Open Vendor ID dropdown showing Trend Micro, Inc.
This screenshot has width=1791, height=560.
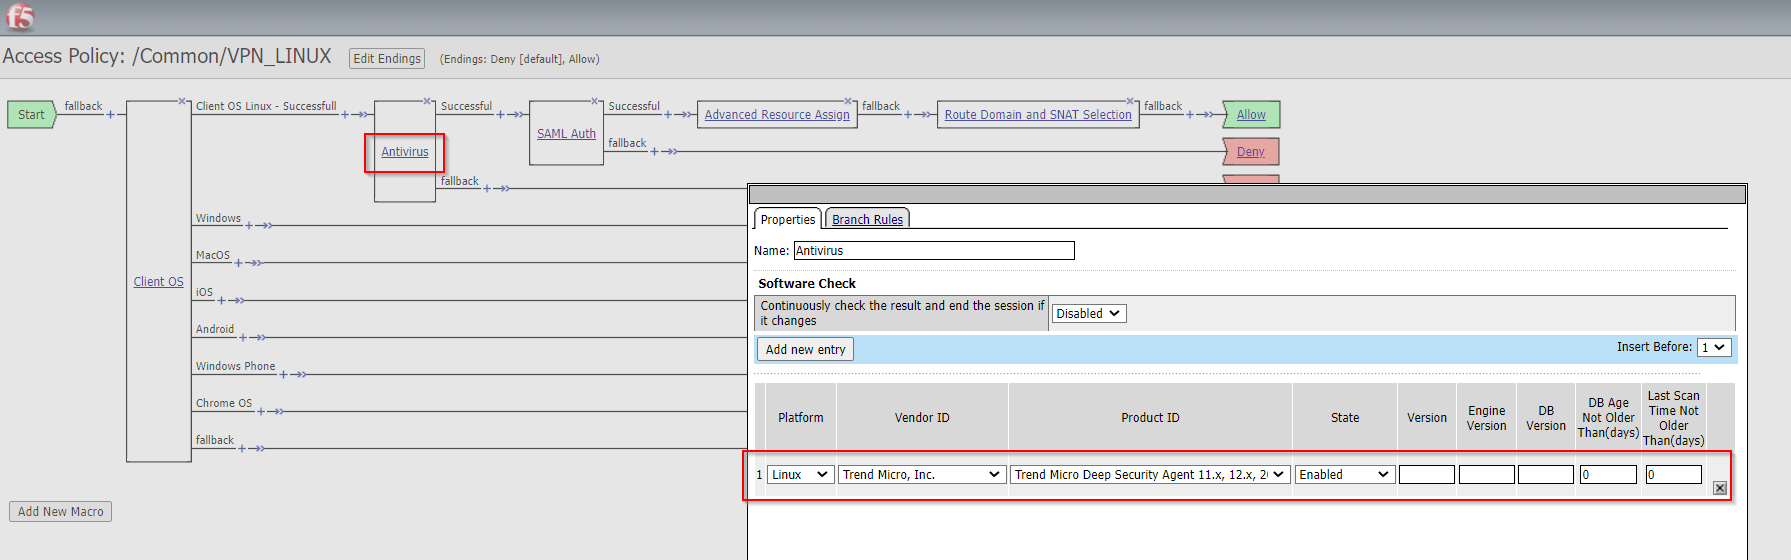click(x=921, y=474)
